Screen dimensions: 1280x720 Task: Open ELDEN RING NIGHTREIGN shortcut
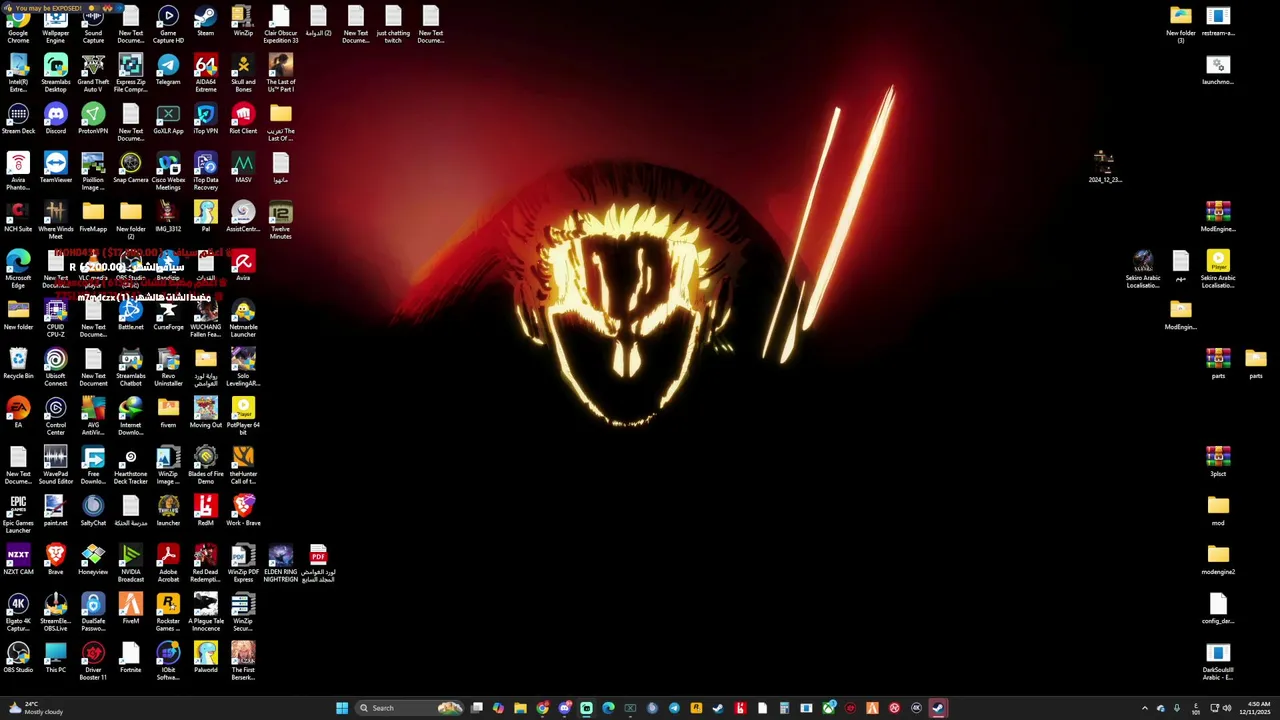pos(281,564)
